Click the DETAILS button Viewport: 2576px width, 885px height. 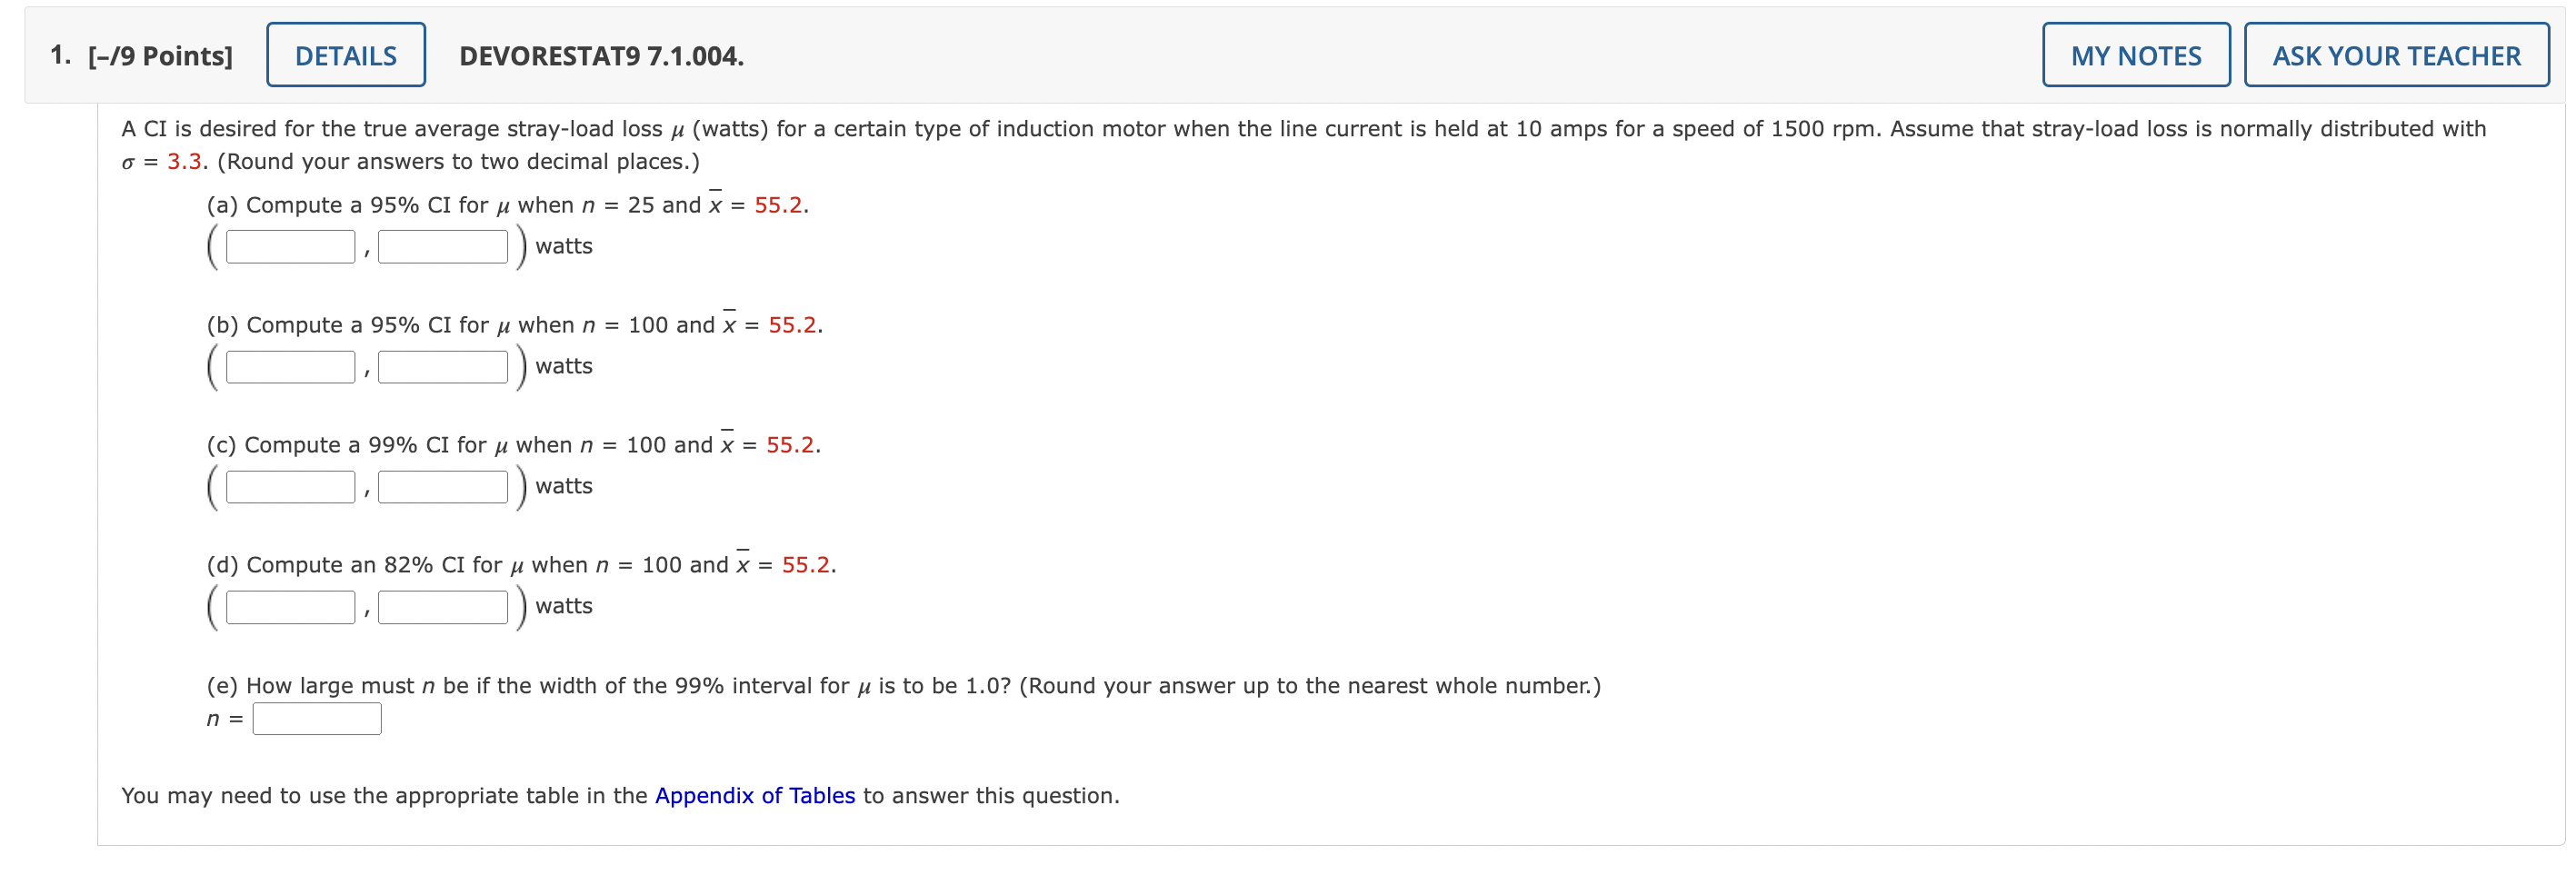(x=345, y=55)
